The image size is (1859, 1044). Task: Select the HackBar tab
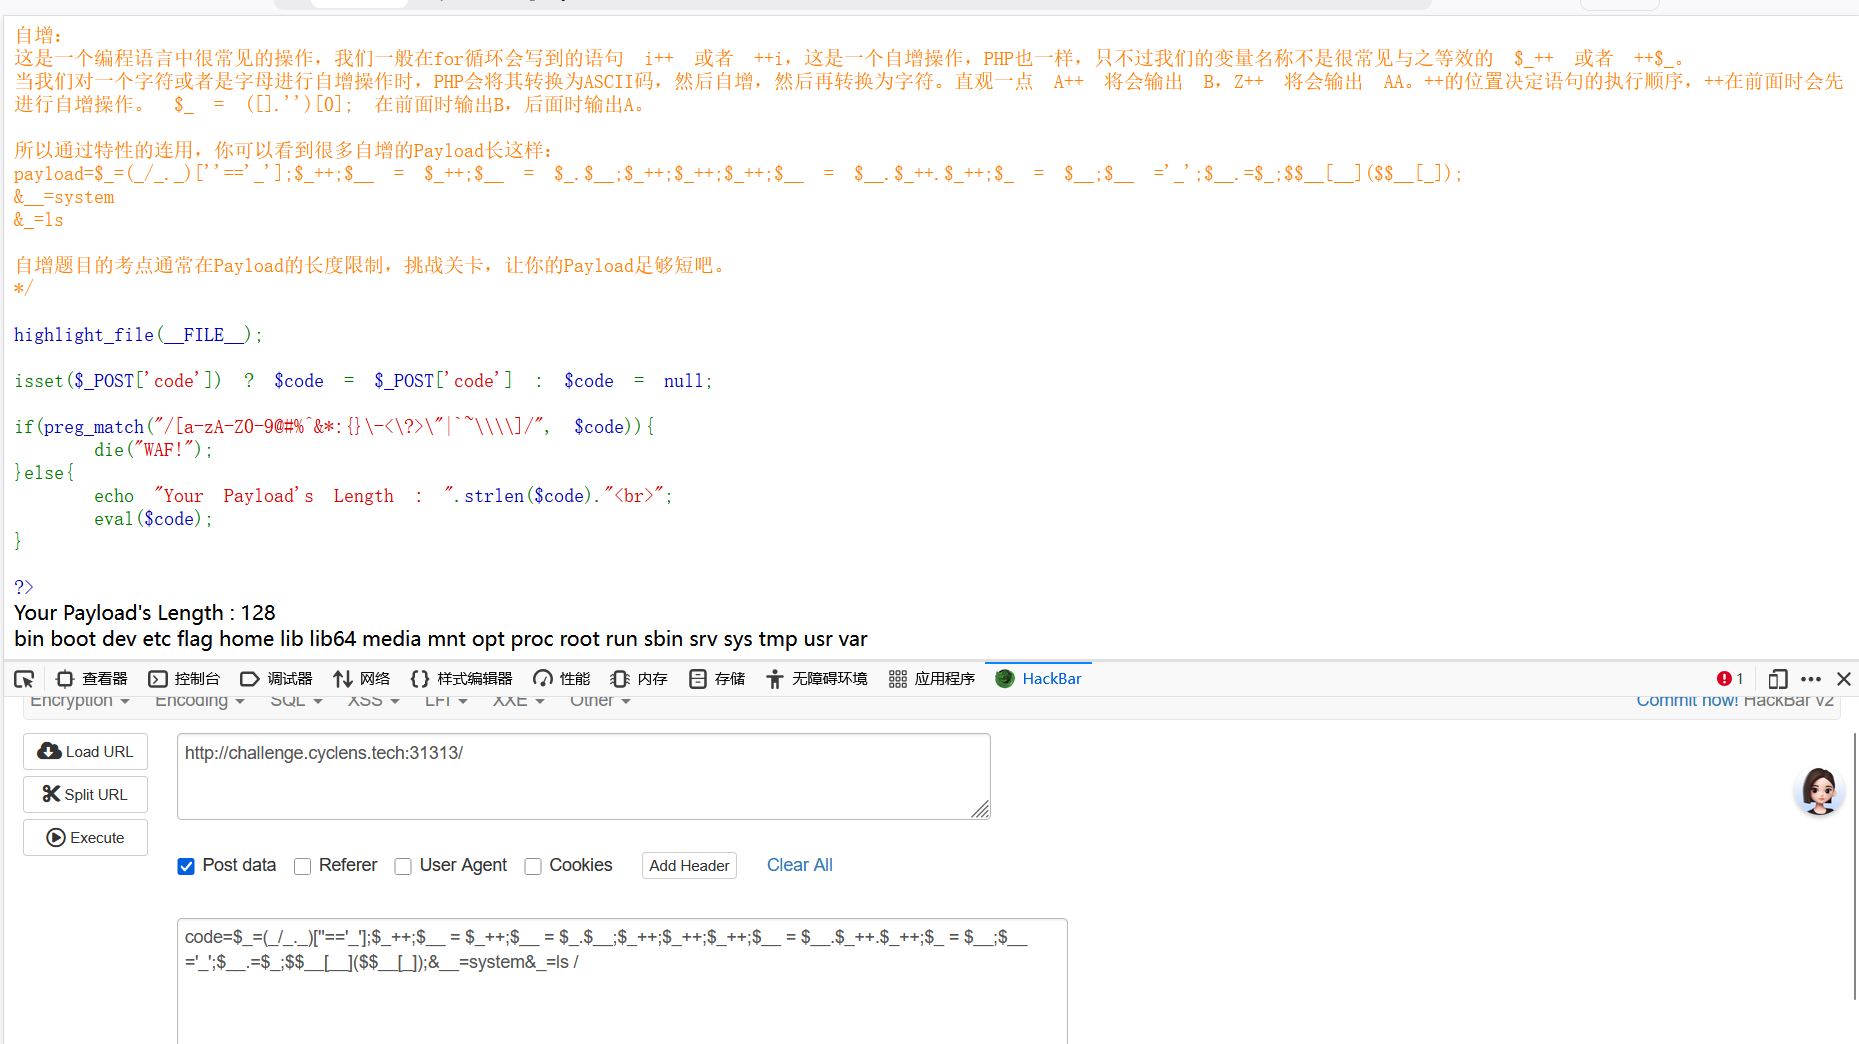click(1039, 679)
